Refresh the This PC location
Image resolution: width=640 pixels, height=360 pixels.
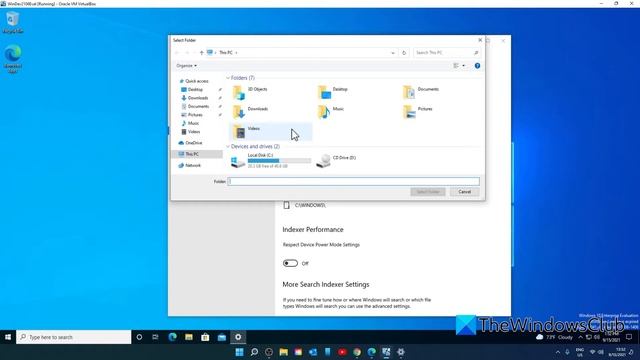pos(404,53)
